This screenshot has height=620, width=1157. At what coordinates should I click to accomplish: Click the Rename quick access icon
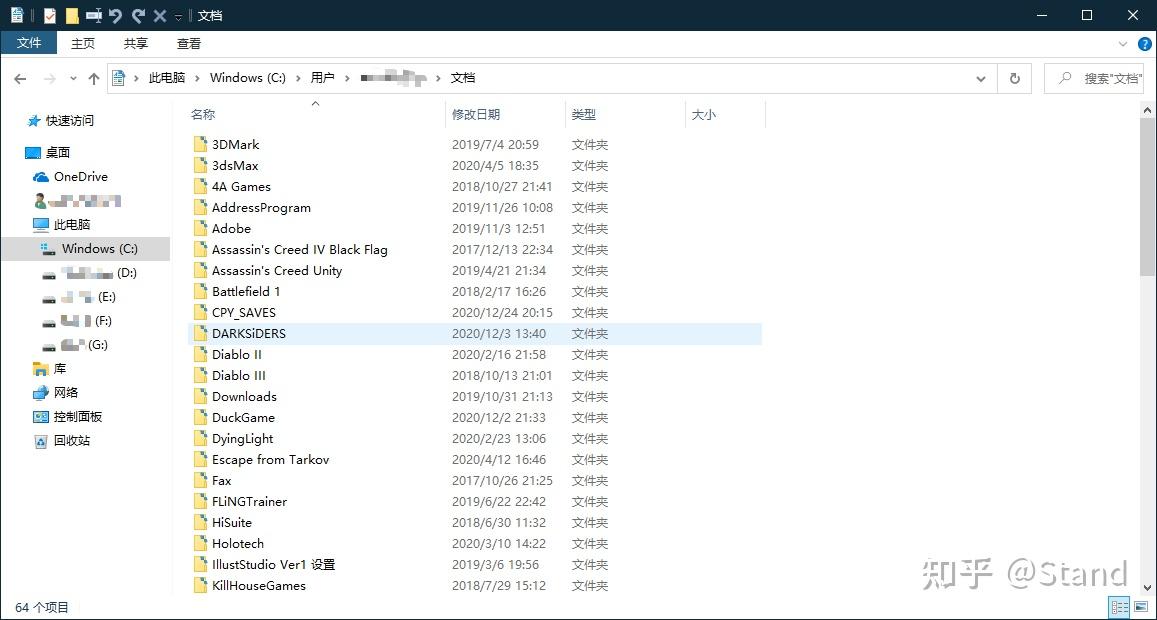(93, 15)
